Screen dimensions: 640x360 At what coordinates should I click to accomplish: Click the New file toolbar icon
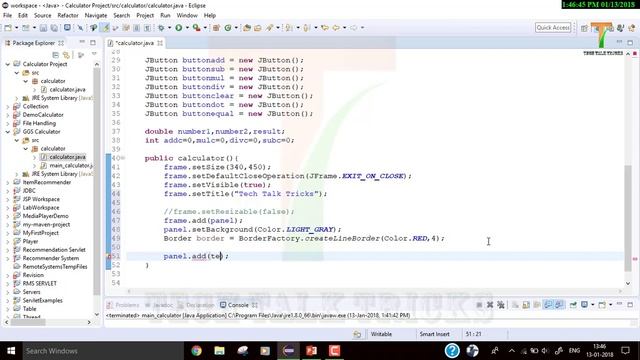(8, 28)
